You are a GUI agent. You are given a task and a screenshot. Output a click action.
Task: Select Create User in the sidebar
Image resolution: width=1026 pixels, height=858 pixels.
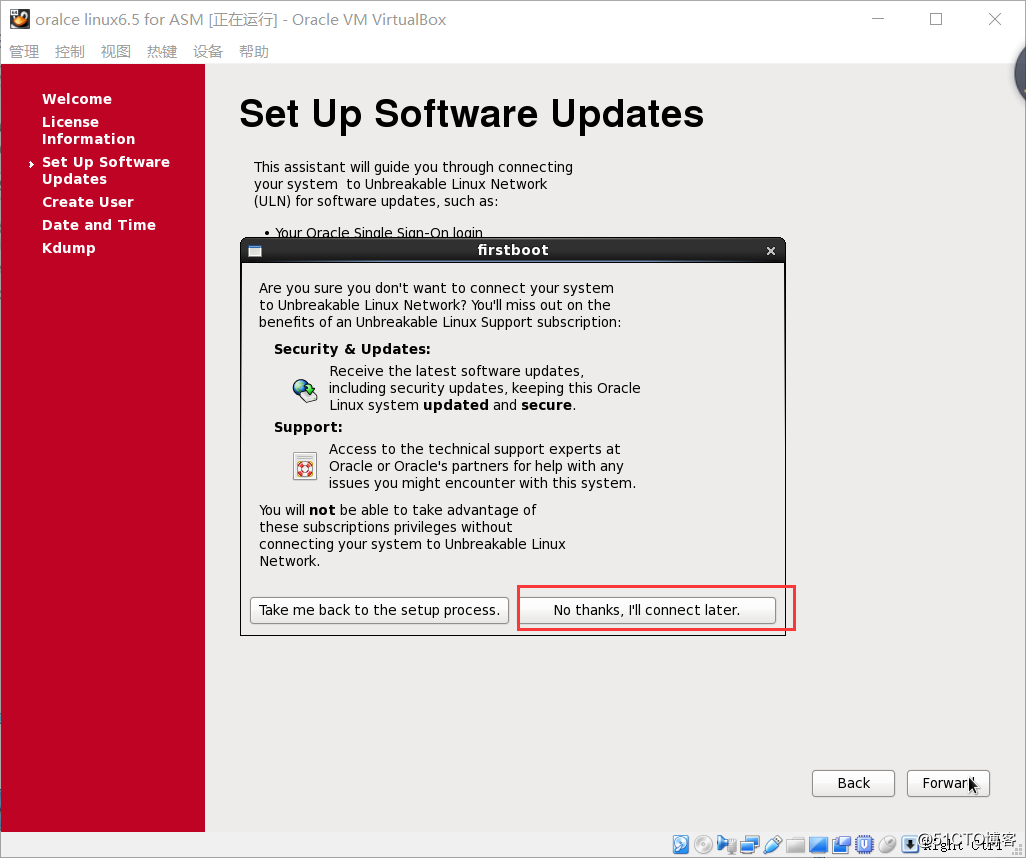coord(88,202)
